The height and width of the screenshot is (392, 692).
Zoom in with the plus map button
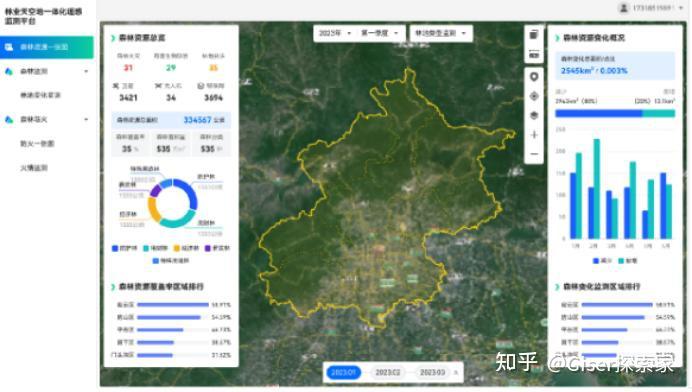(x=534, y=135)
